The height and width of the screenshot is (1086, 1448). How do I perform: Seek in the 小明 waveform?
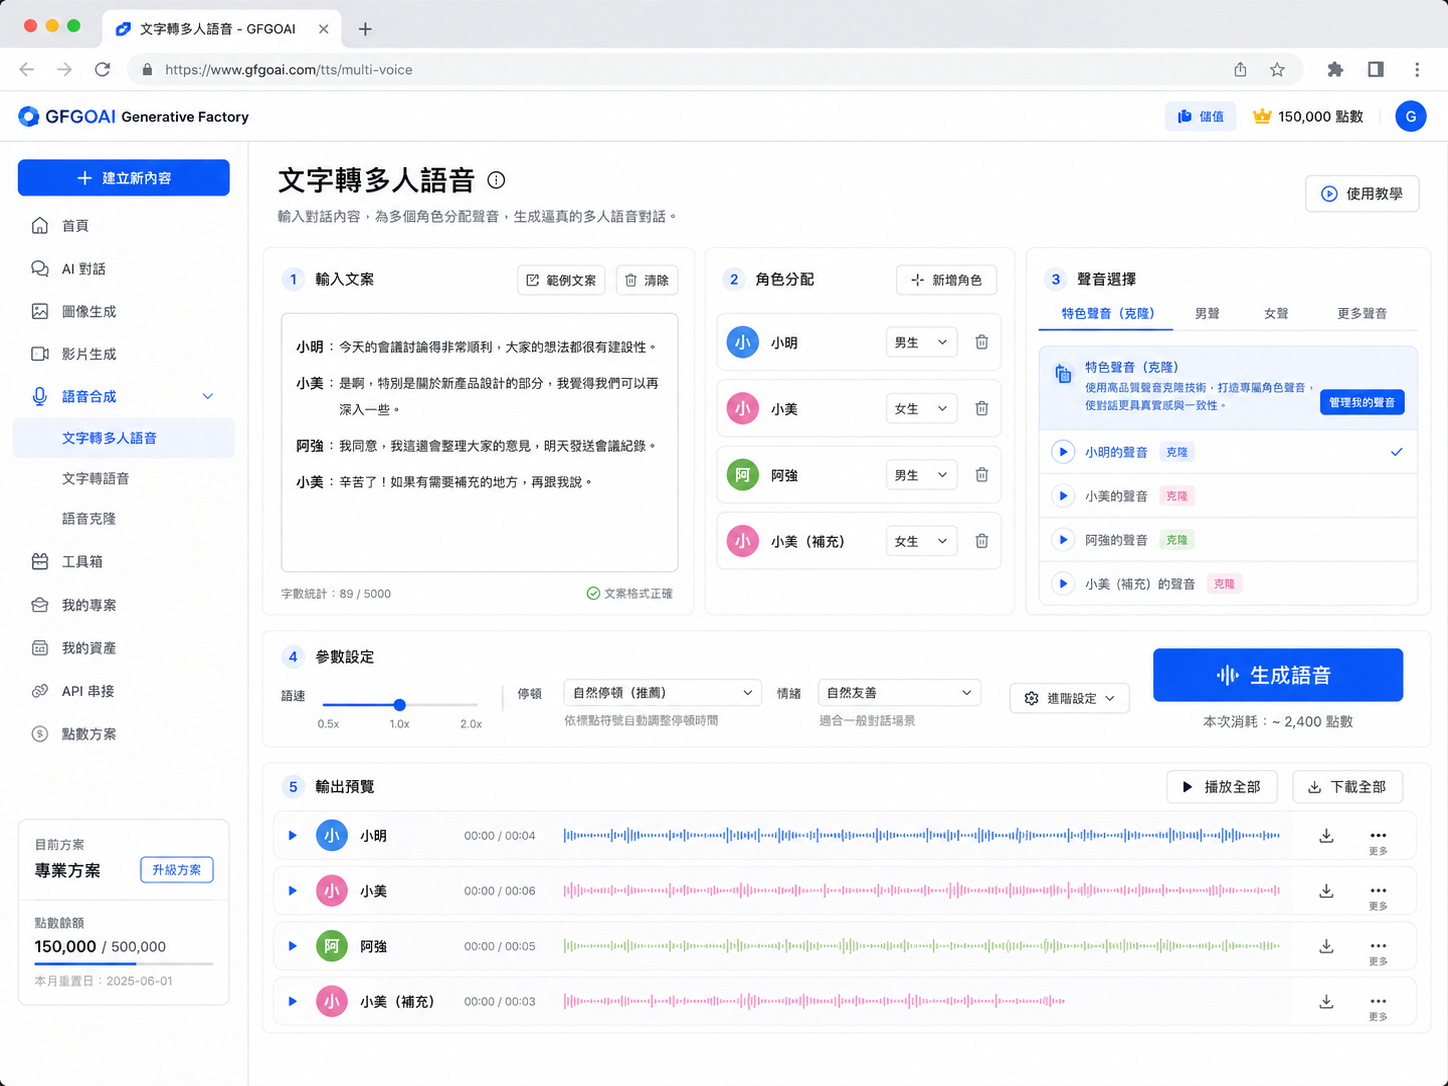point(922,835)
